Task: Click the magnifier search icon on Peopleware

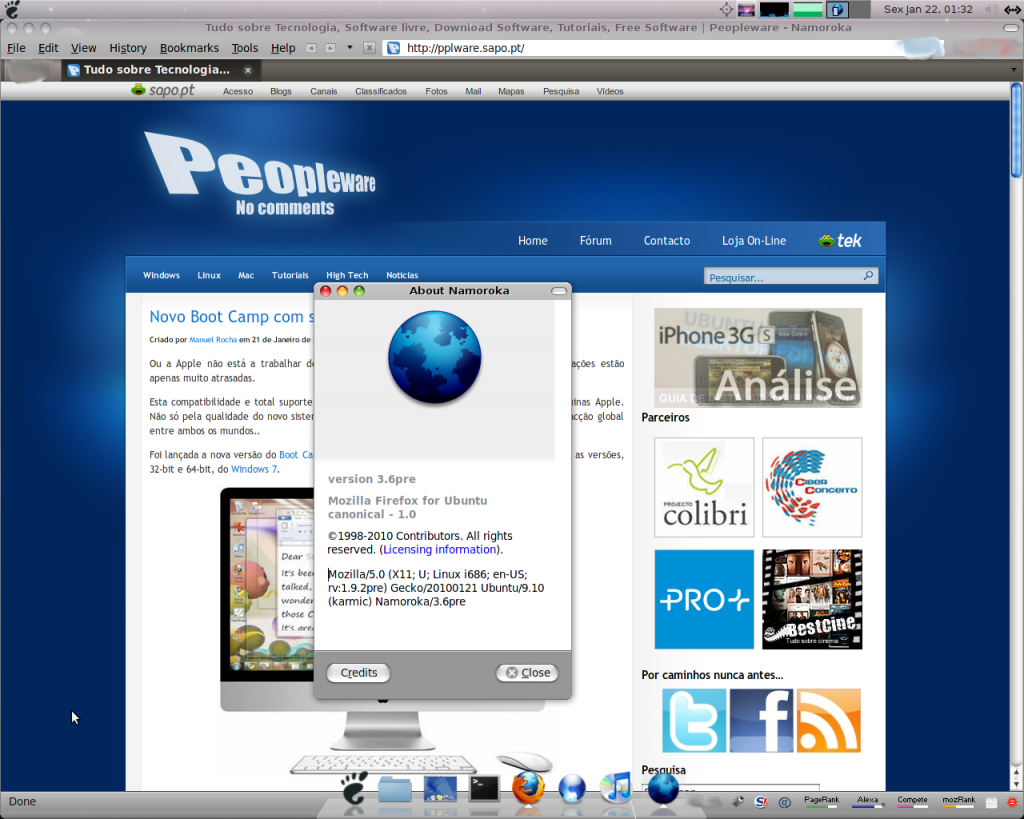Action: [868, 276]
